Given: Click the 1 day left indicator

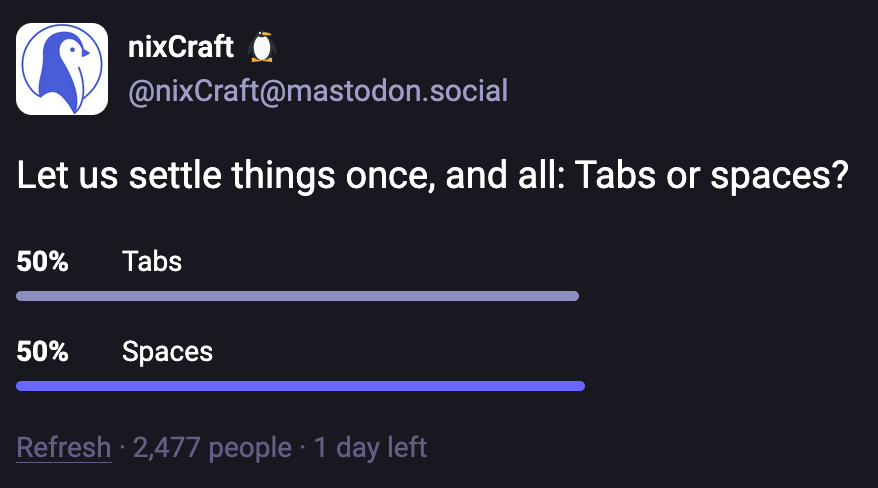Looking at the screenshot, I should [x=370, y=447].
